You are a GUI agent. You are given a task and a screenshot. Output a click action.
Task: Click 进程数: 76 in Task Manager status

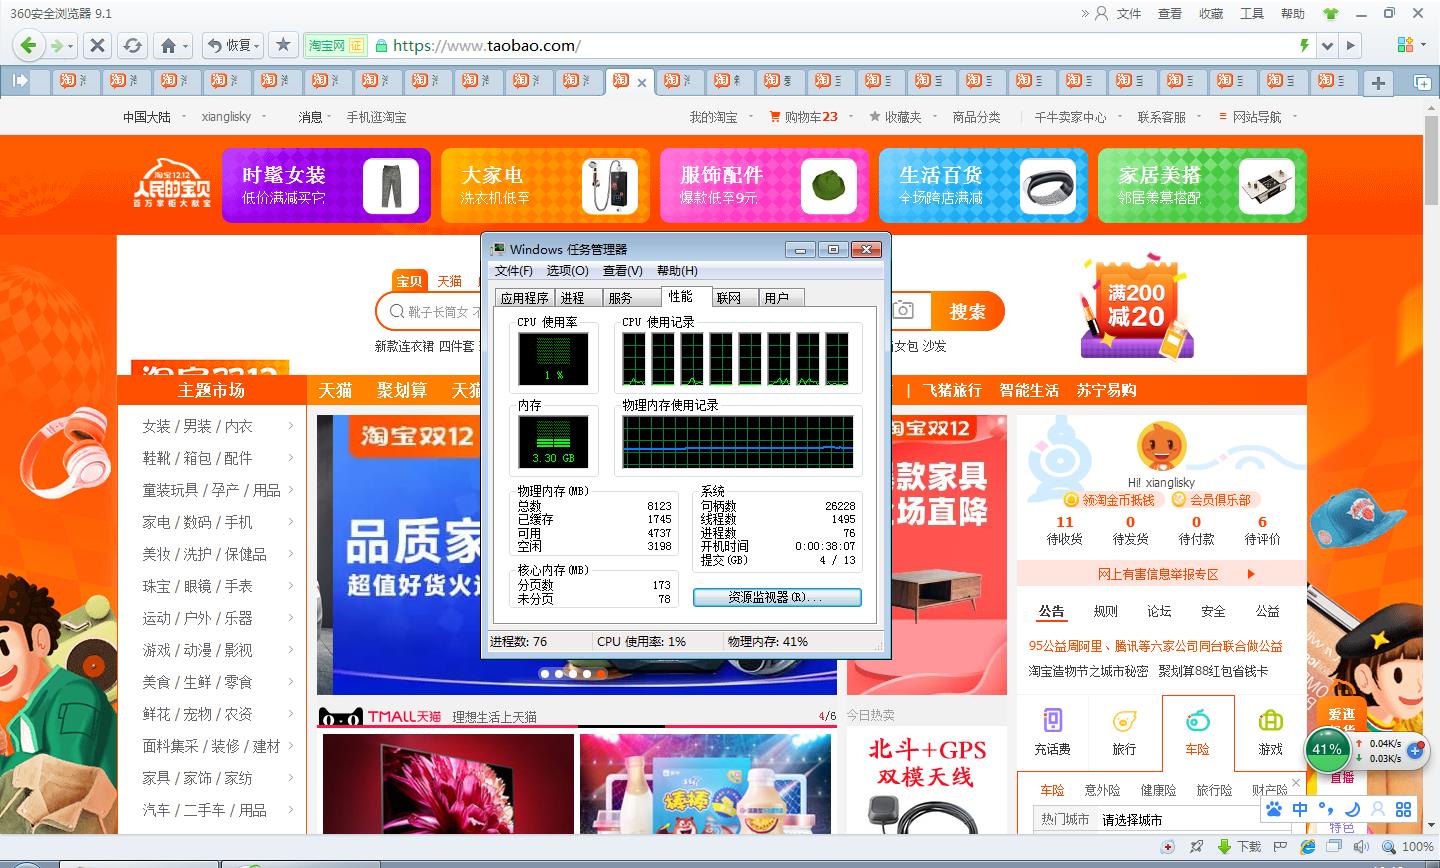click(519, 642)
